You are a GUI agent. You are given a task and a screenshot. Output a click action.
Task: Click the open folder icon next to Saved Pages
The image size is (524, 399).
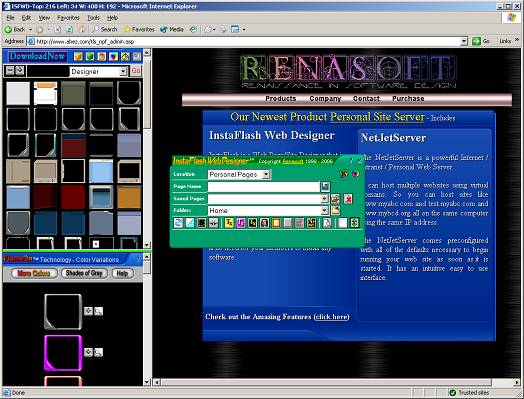tap(335, 199)
